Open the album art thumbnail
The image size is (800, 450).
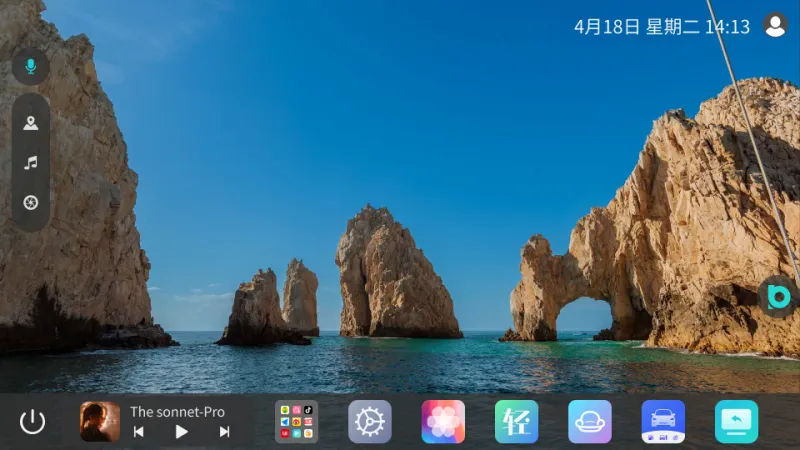click(x=100, y=421)
